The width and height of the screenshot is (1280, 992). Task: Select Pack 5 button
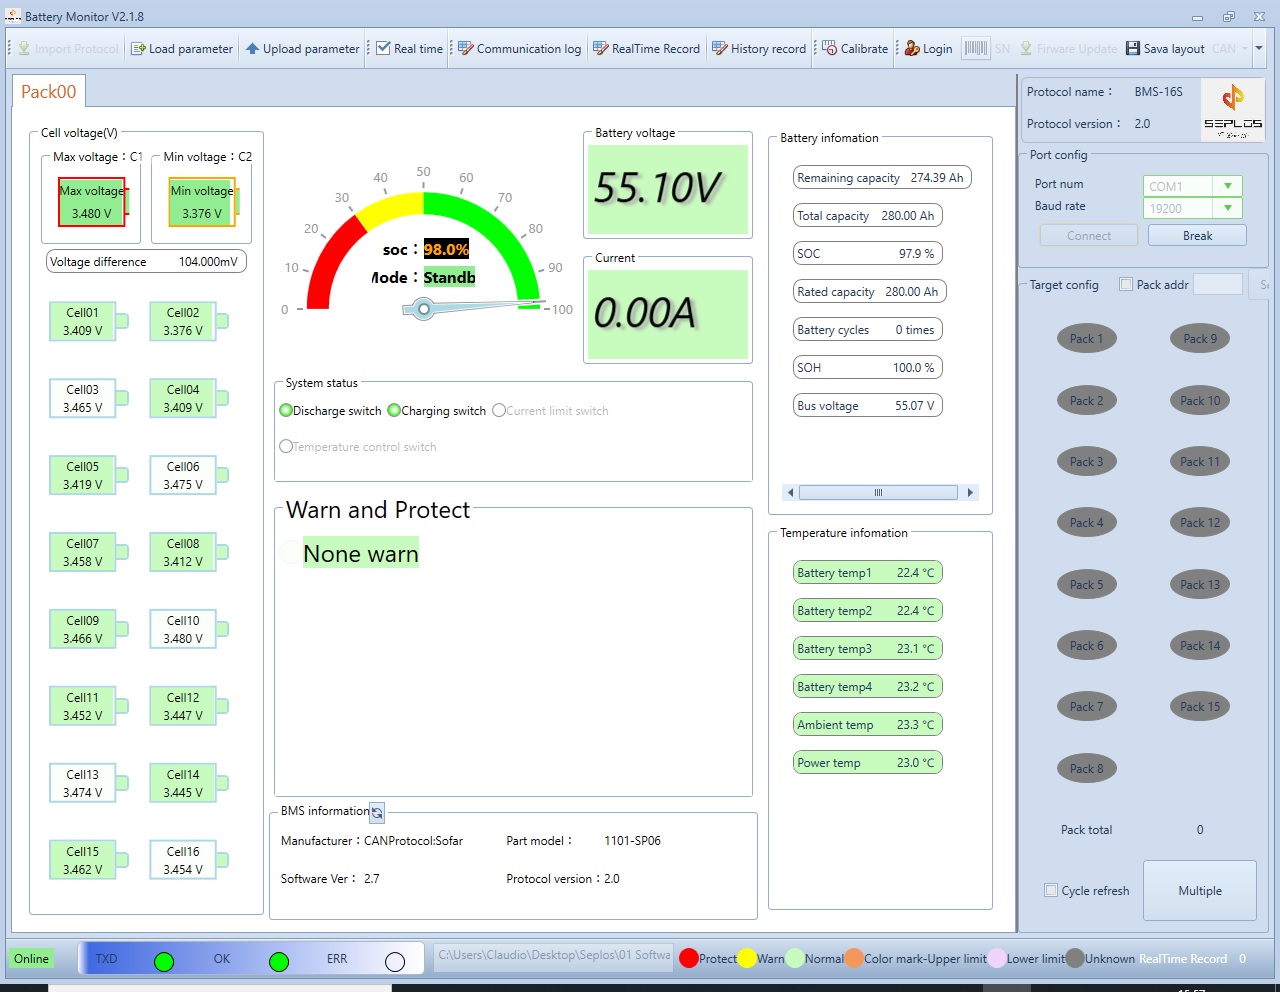point(1087,584)
